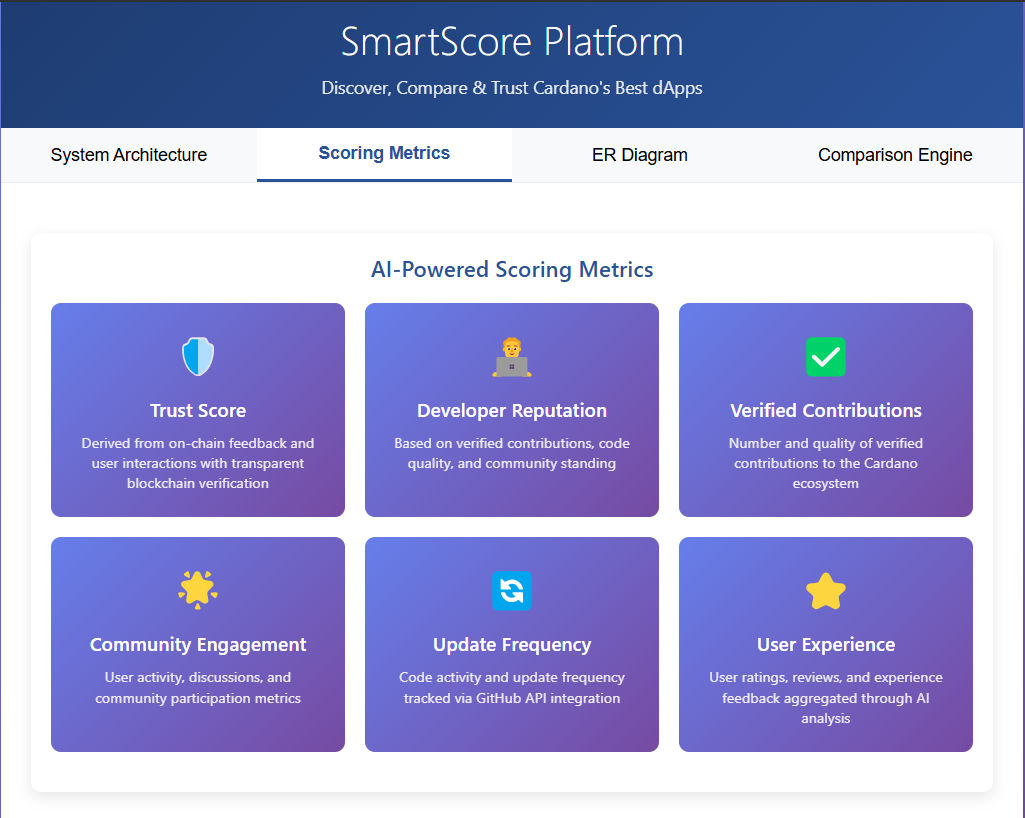Screen dimensions: 1025x818
Task: Click the Update Frequency card heading
Action: pyautogui.click(x=512, y=645)
